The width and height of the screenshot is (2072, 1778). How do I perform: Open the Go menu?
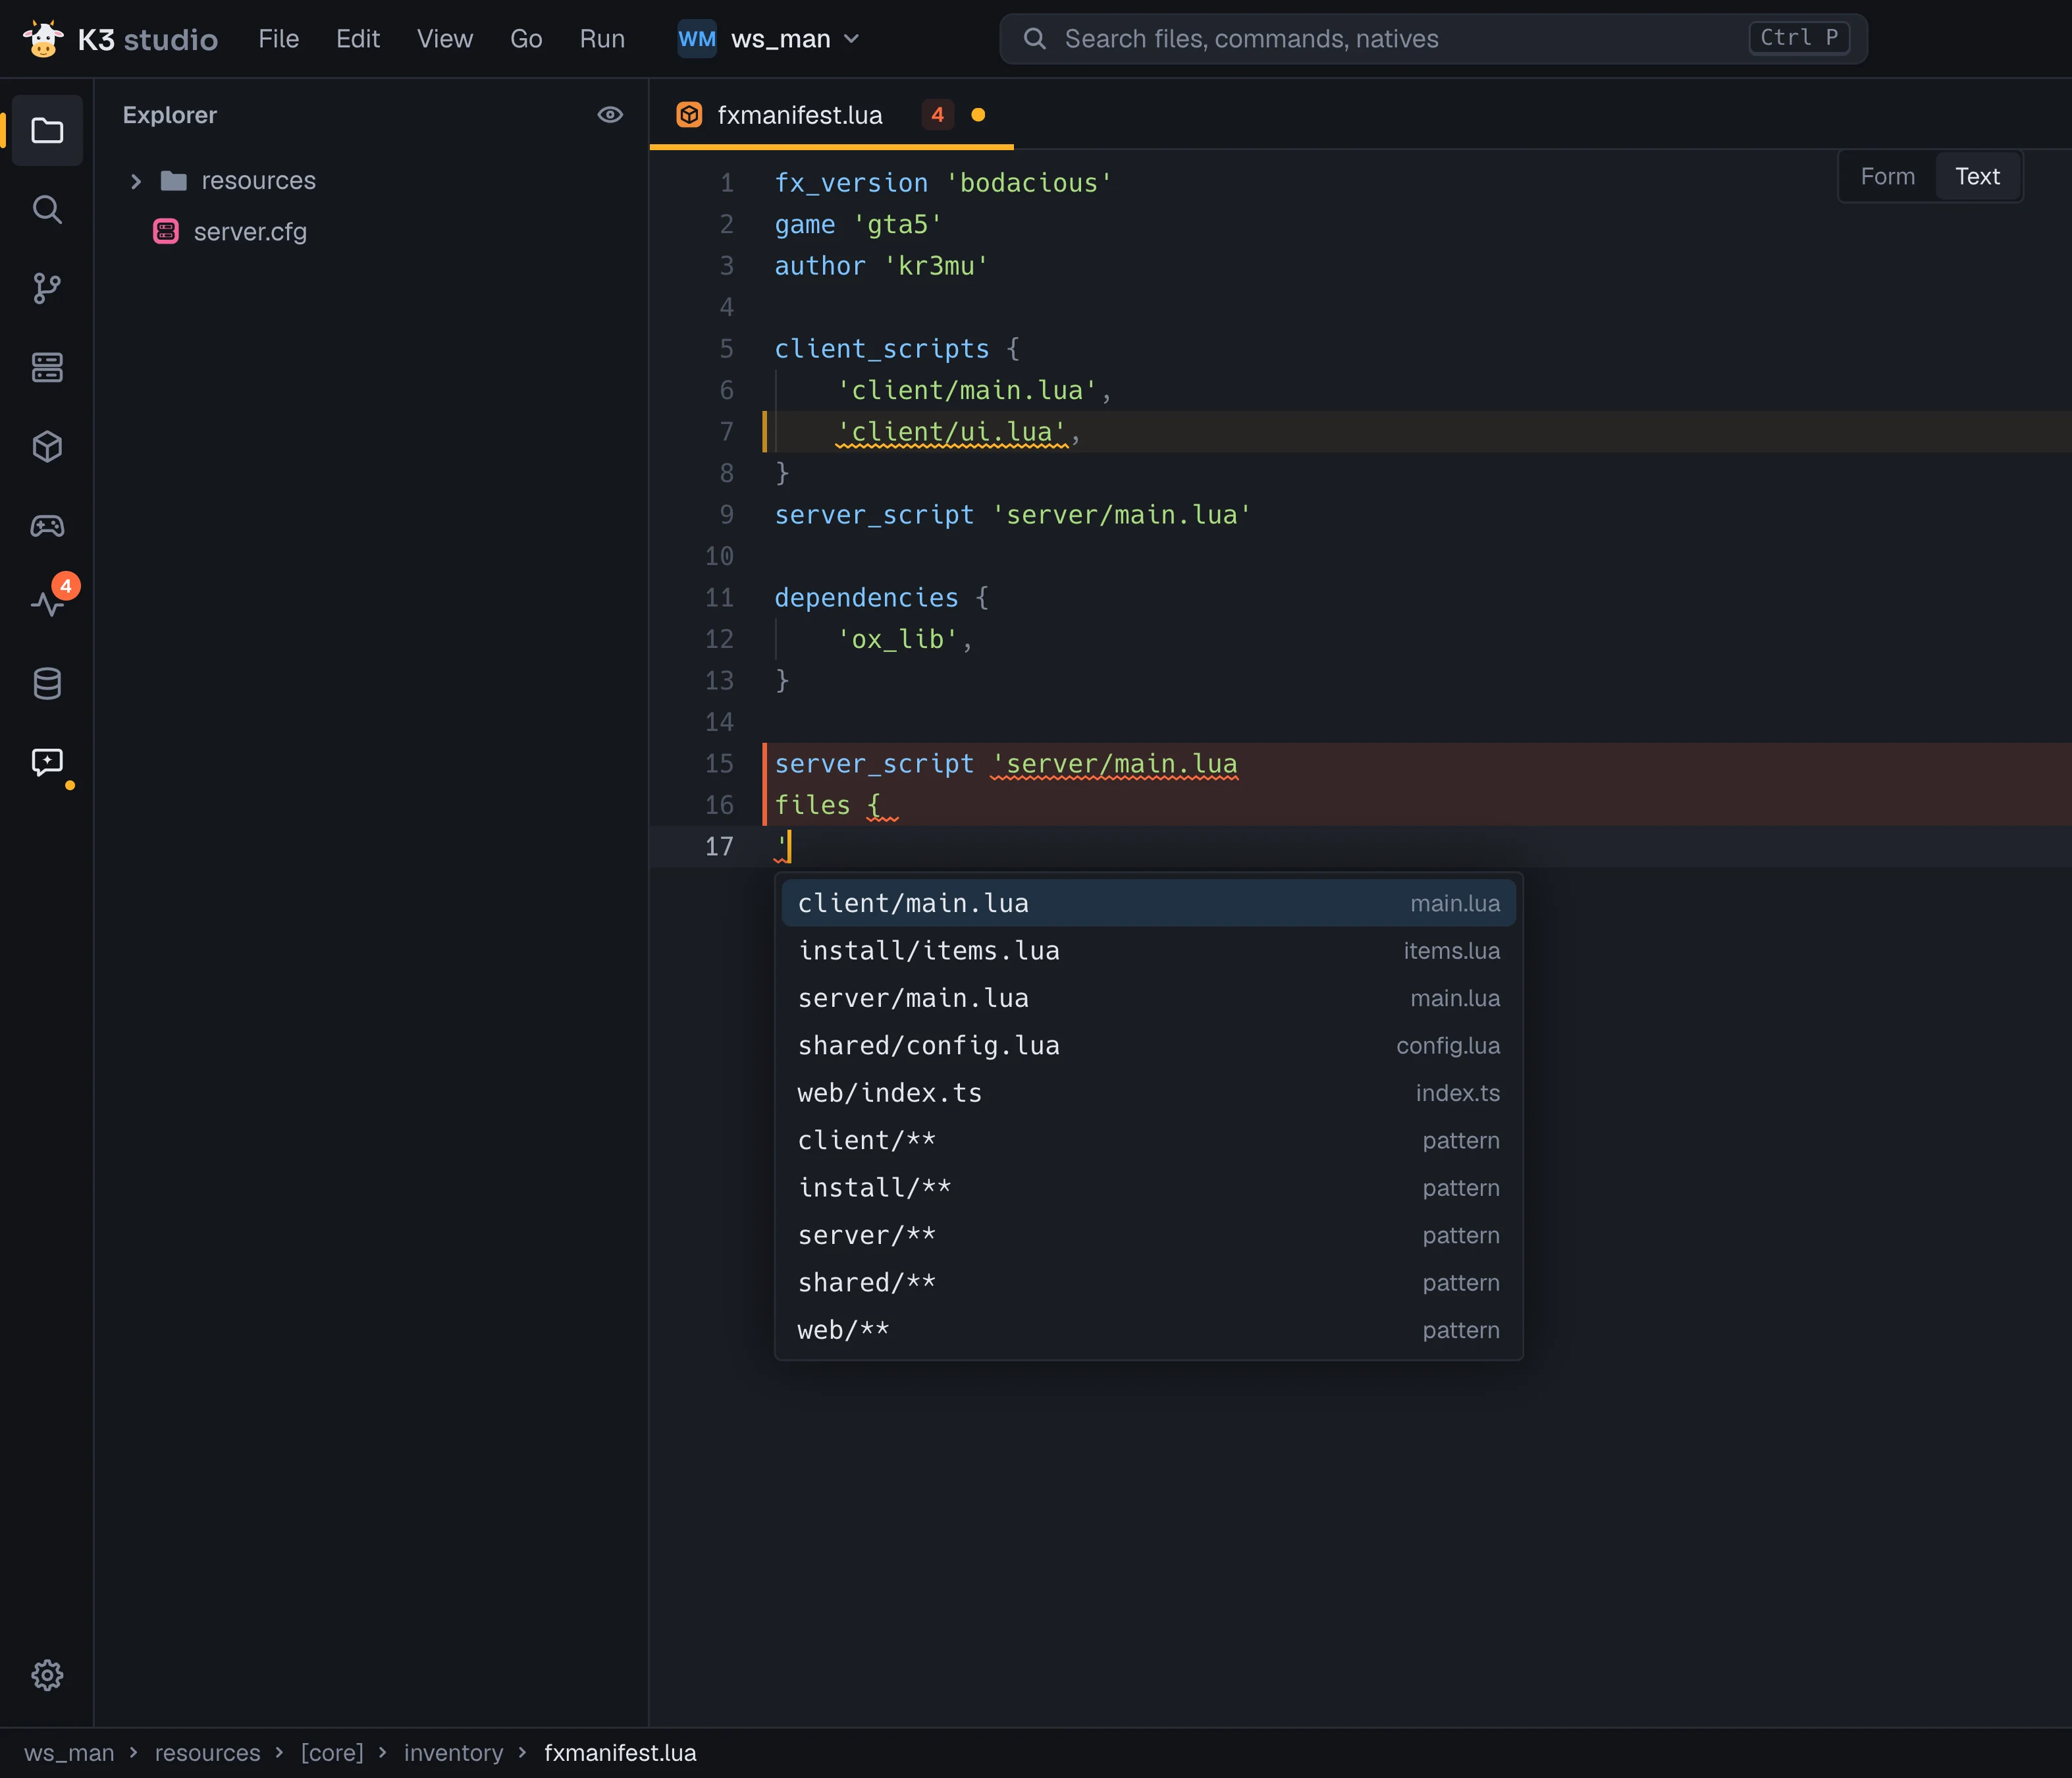[526, 39]
